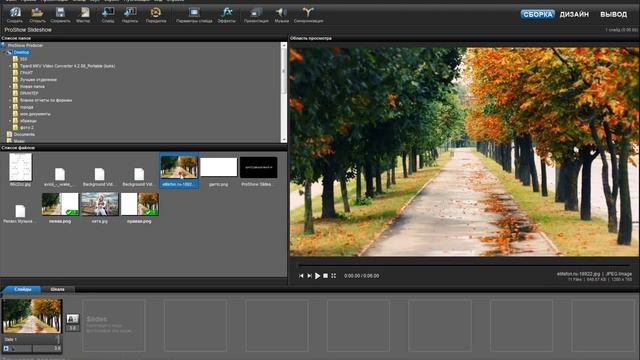Click the transition duration value 3.0
The width and height of the screenshot is (640, 360).
coord(72,328)
